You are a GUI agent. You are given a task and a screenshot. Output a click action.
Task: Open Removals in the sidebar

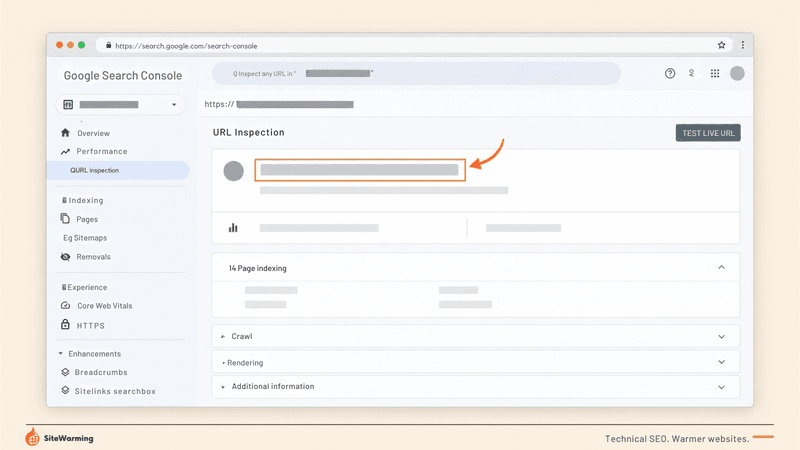pyautogui.click(x=93, y=257)
